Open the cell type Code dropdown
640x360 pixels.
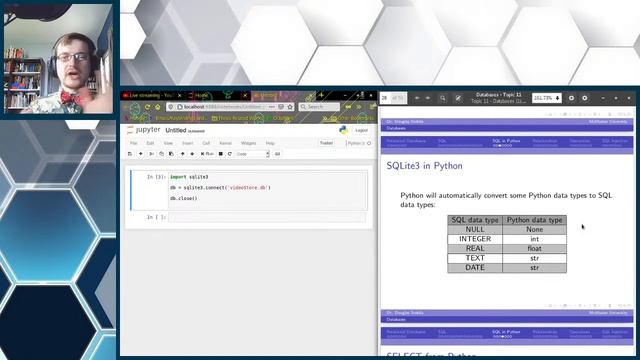coord(252,154)
